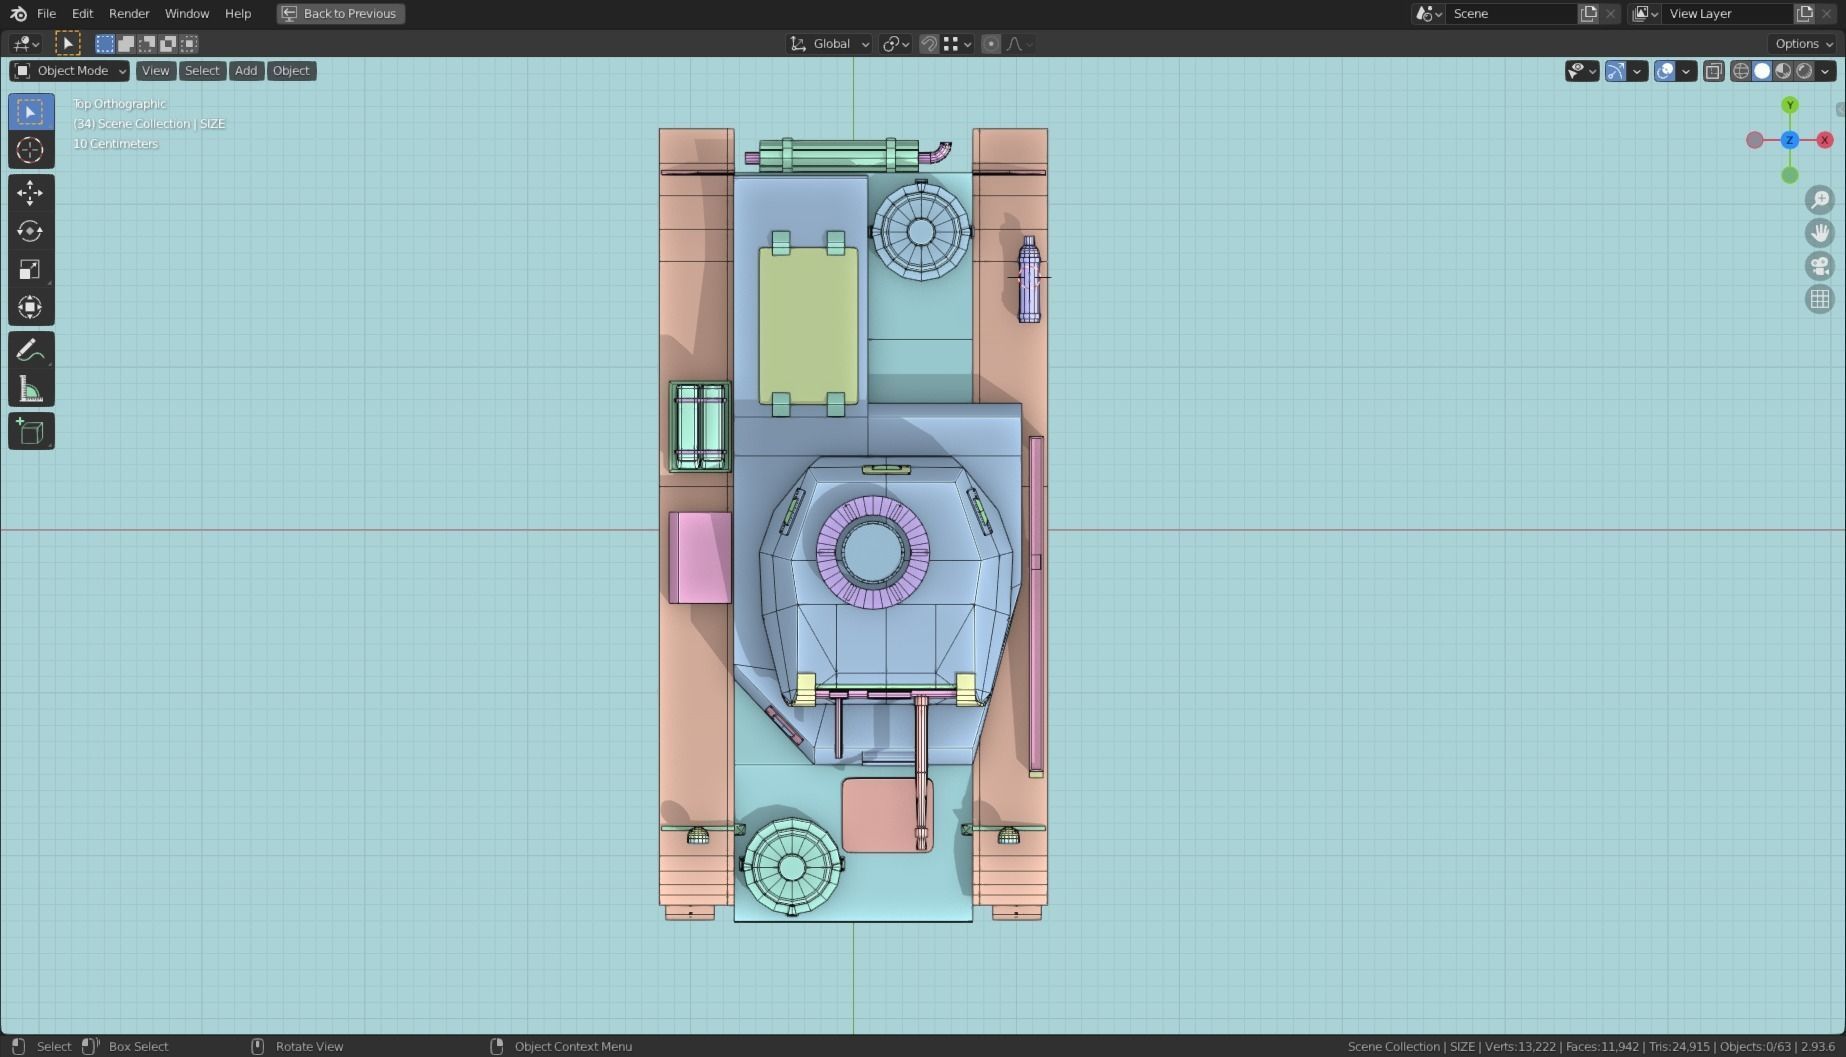Click the Add View Layer icon
The image size is (1846, 1057).
pos(1805,13)
